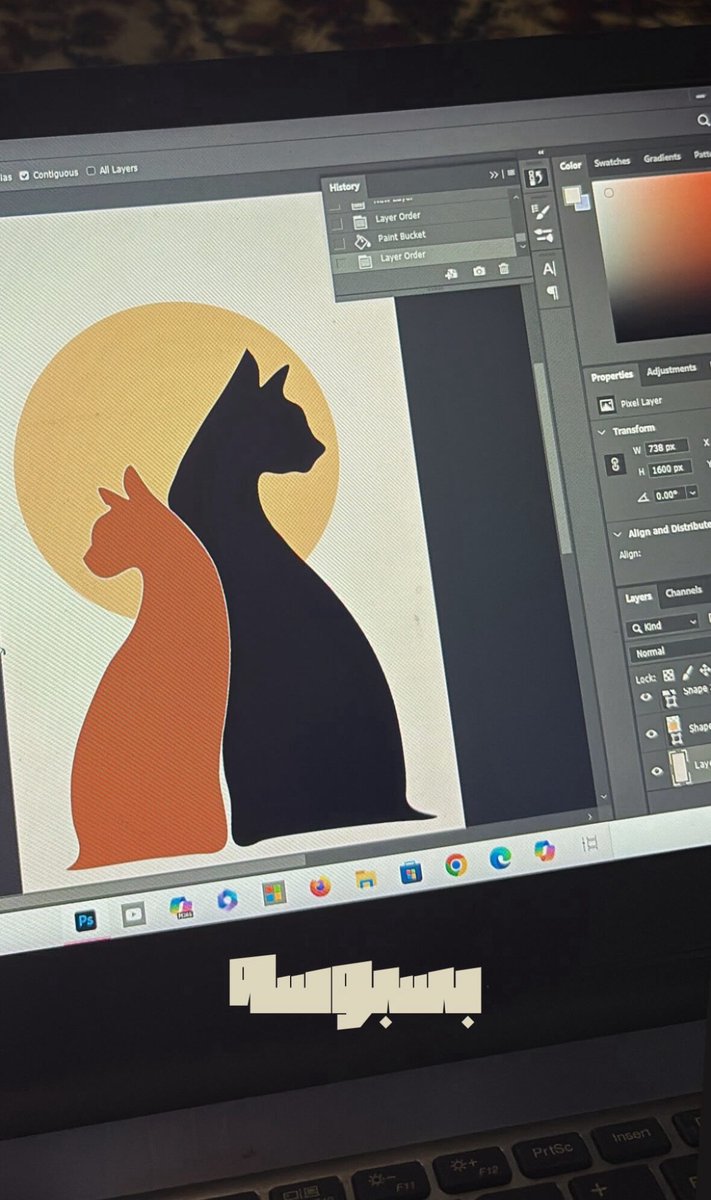This screenshot has width=711, height=1200.
Task: Open Microsoft Store from the taskbar
Action: click(411, 872)
